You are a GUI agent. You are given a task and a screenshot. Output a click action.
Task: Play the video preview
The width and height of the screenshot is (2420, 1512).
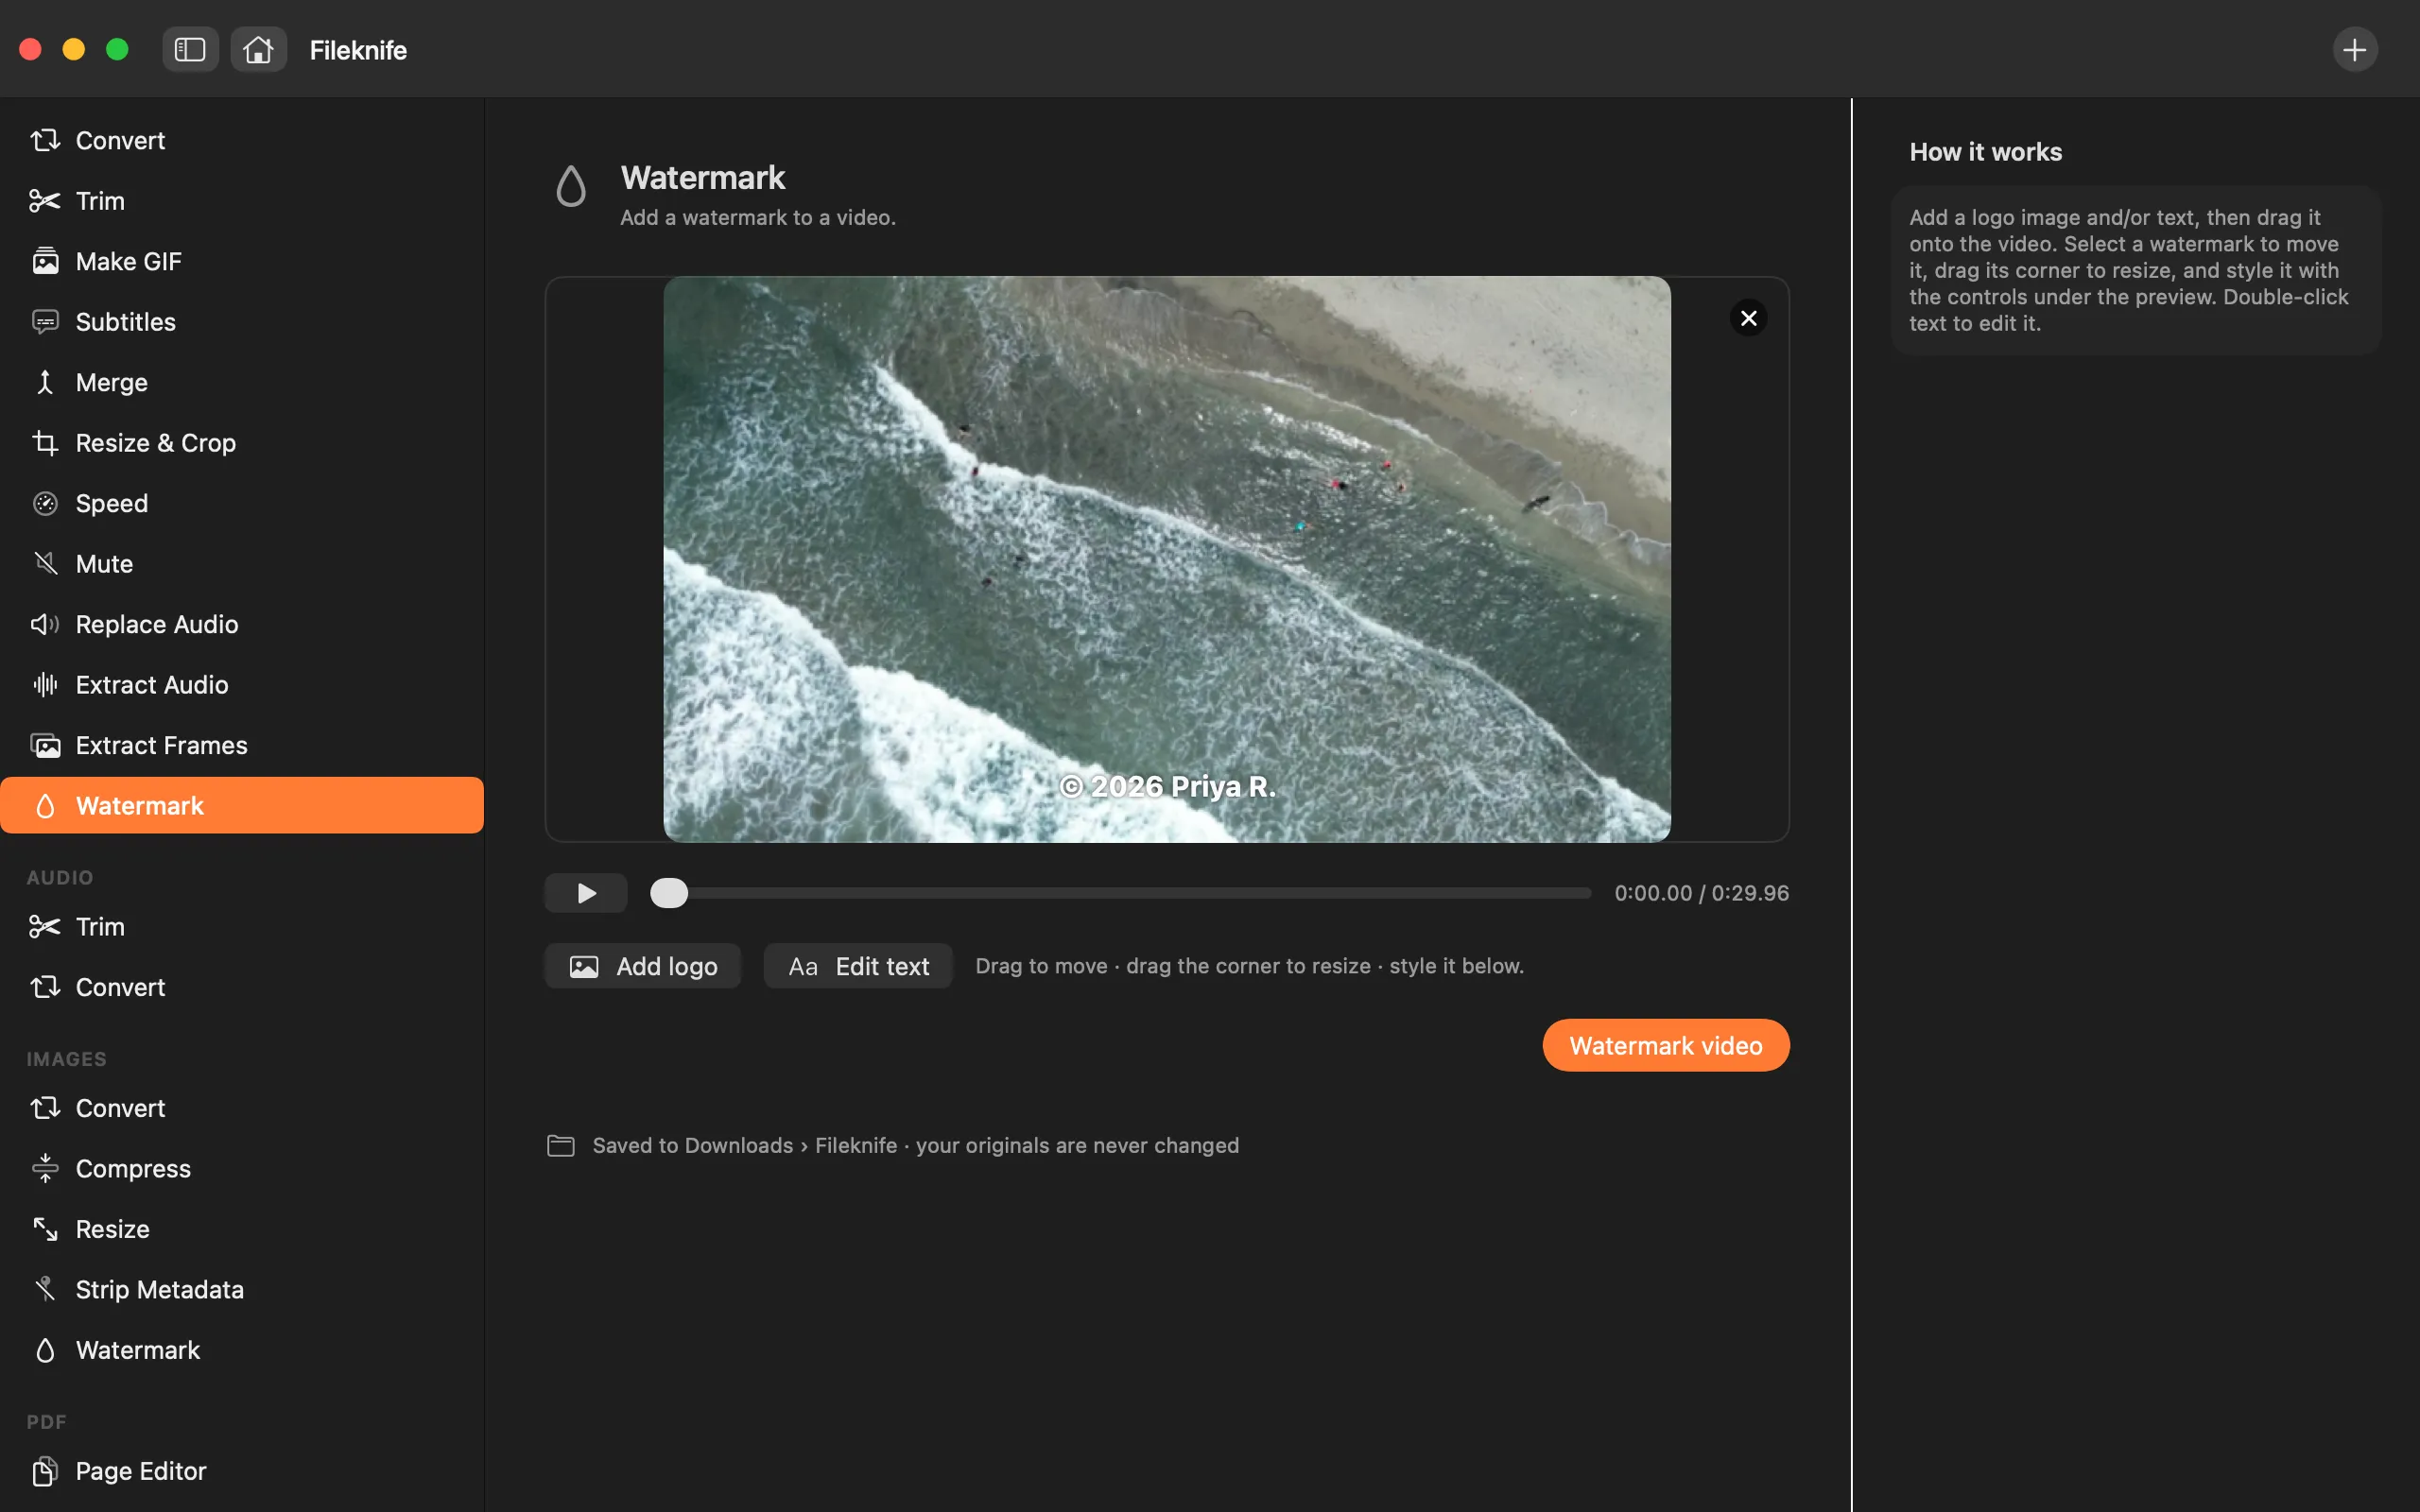pyautogui.click(x=586, y=893)
